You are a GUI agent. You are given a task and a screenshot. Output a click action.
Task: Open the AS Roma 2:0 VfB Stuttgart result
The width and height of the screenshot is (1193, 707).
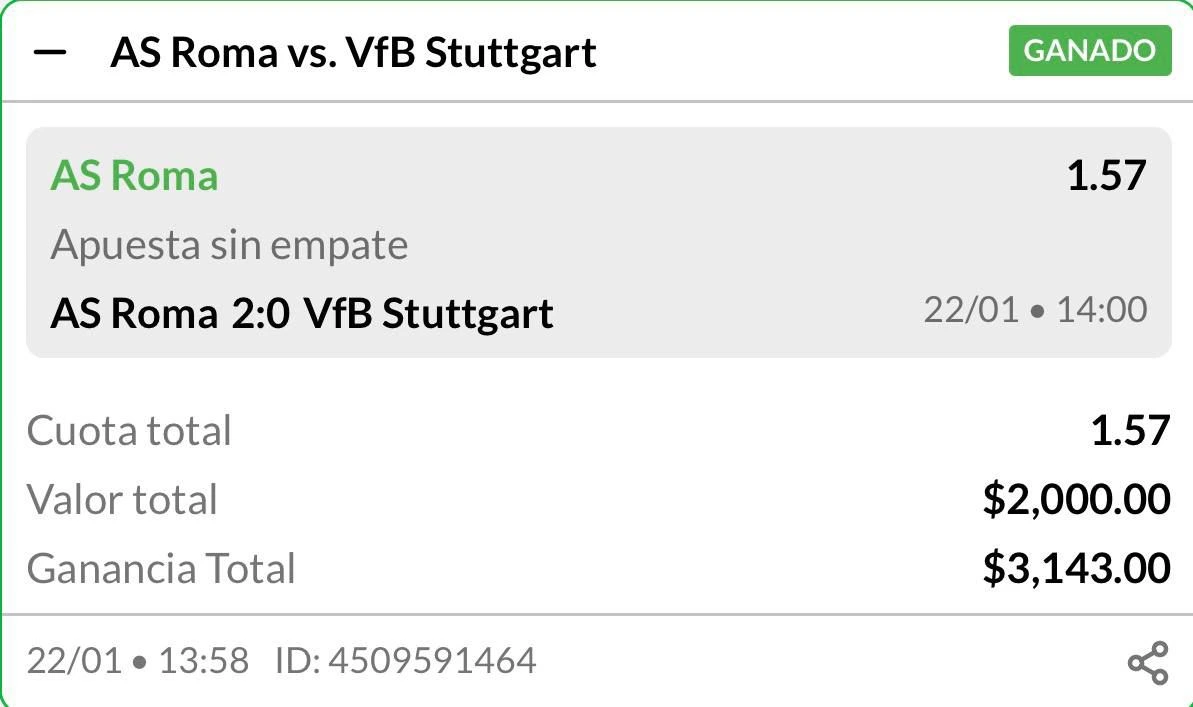pyautogui.click(x=301, y=313)
